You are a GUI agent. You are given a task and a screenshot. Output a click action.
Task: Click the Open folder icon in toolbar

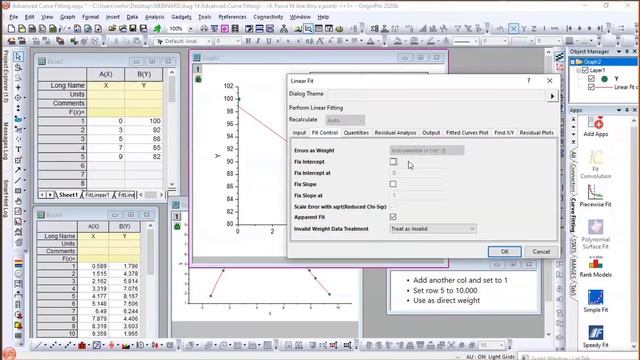pos(112,29)
